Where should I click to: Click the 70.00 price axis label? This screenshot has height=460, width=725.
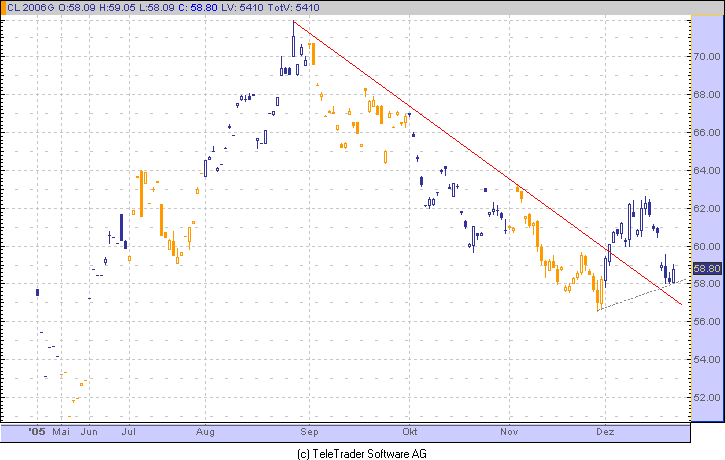tap(707, 56)
